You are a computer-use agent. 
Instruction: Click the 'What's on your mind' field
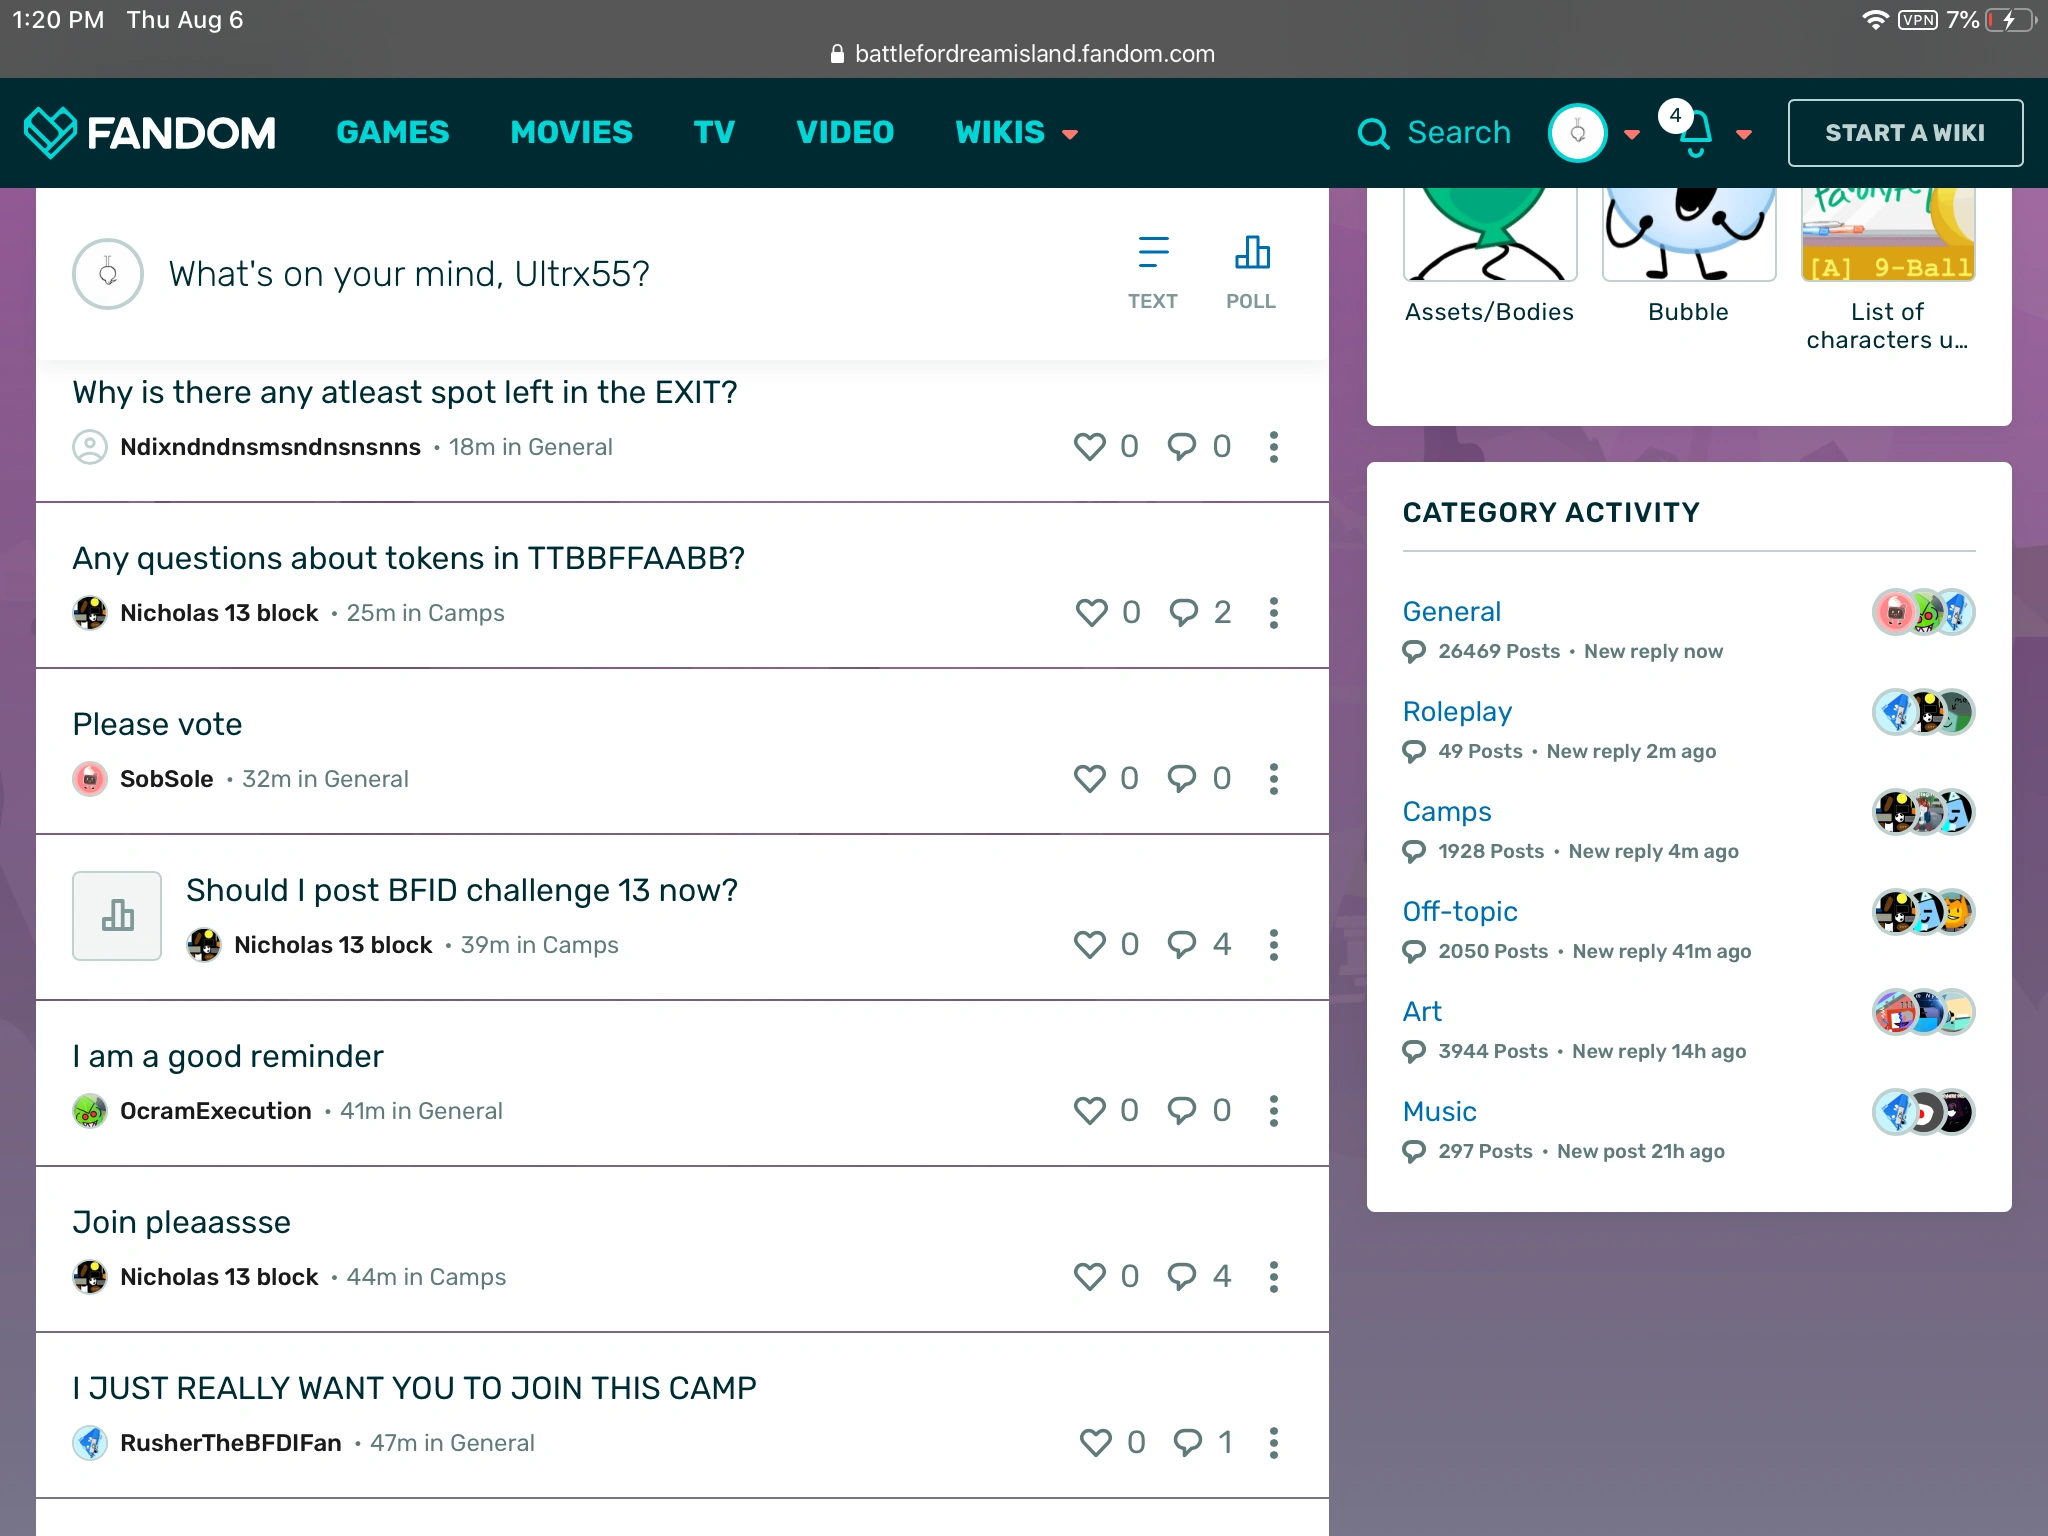tap(410, 273)
